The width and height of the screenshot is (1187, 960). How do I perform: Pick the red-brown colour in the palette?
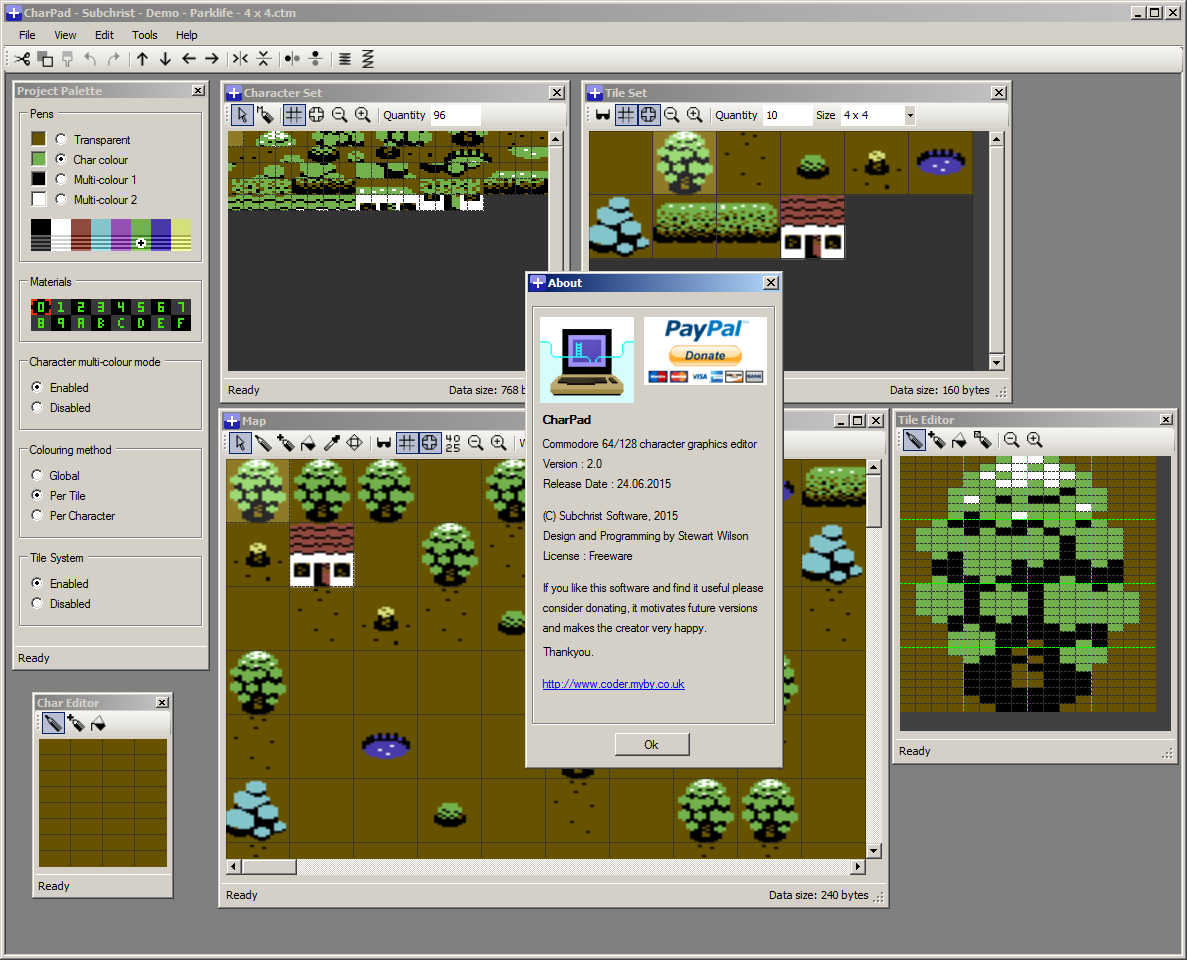click(81, 235)
